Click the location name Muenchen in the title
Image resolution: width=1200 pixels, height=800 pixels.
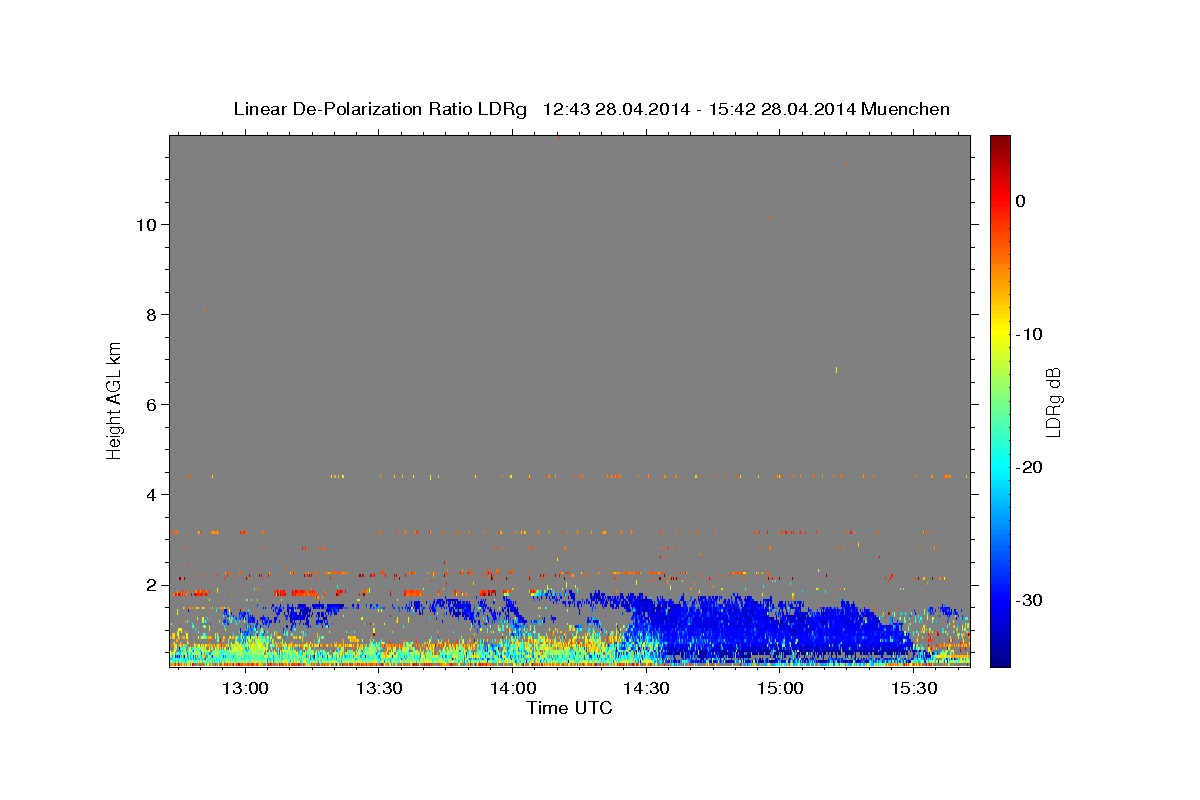[906, 109]
